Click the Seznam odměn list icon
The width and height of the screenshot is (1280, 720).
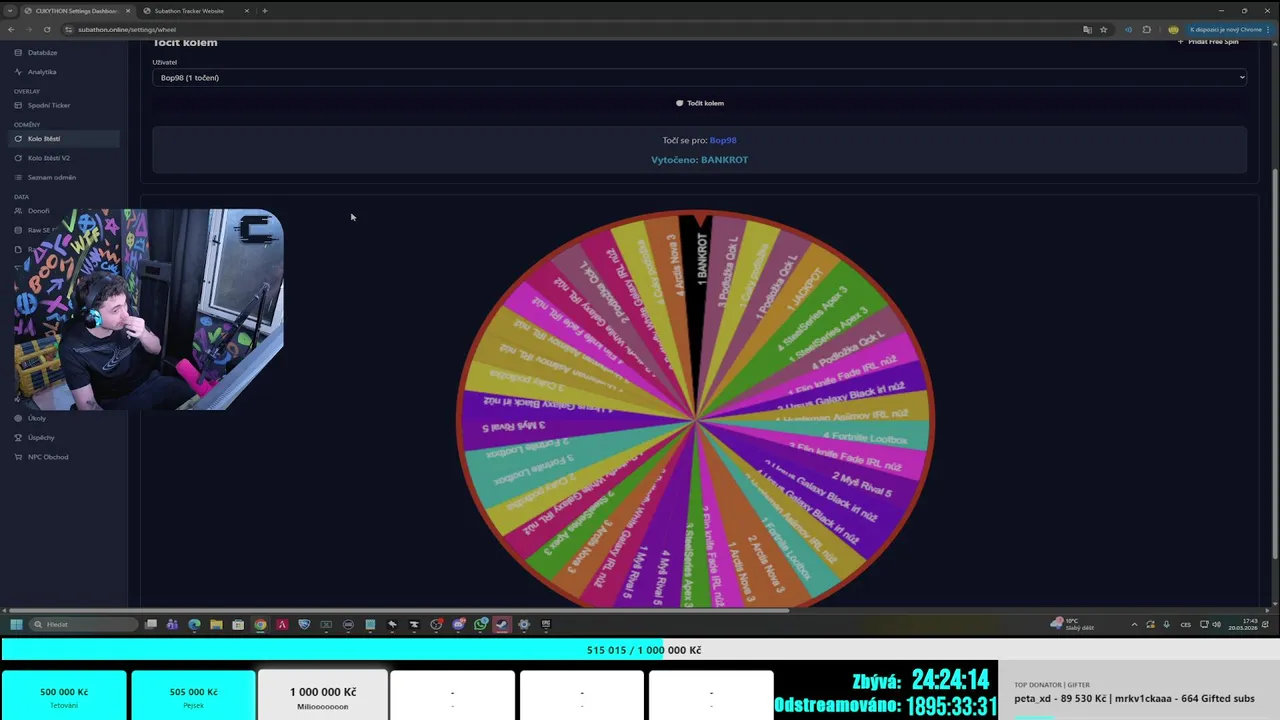[x=18, y=177]
